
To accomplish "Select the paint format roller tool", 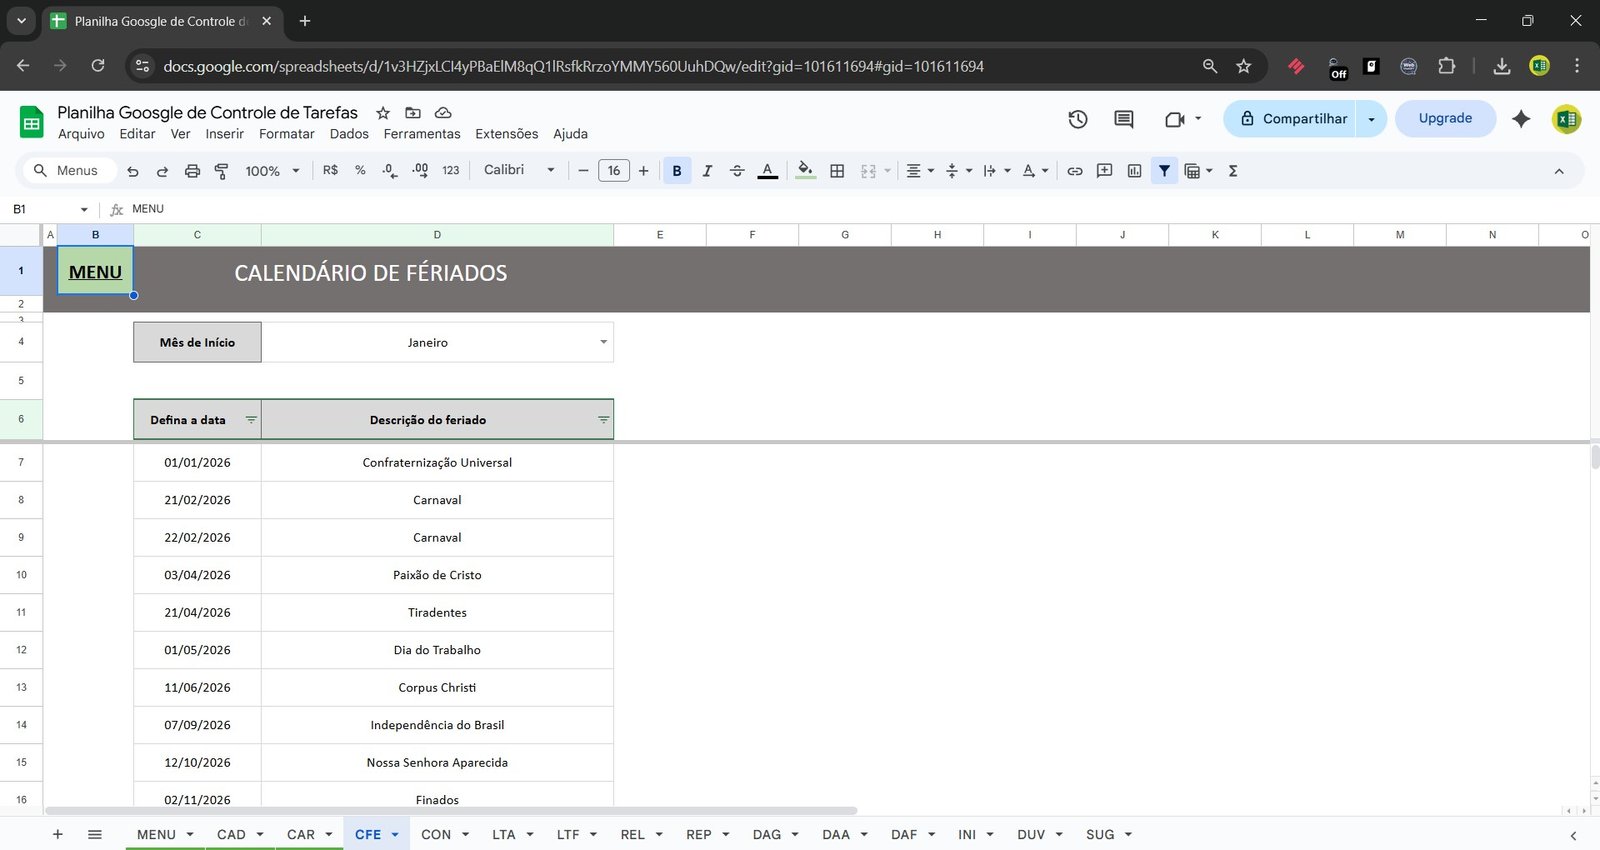I will coord(221,171).
